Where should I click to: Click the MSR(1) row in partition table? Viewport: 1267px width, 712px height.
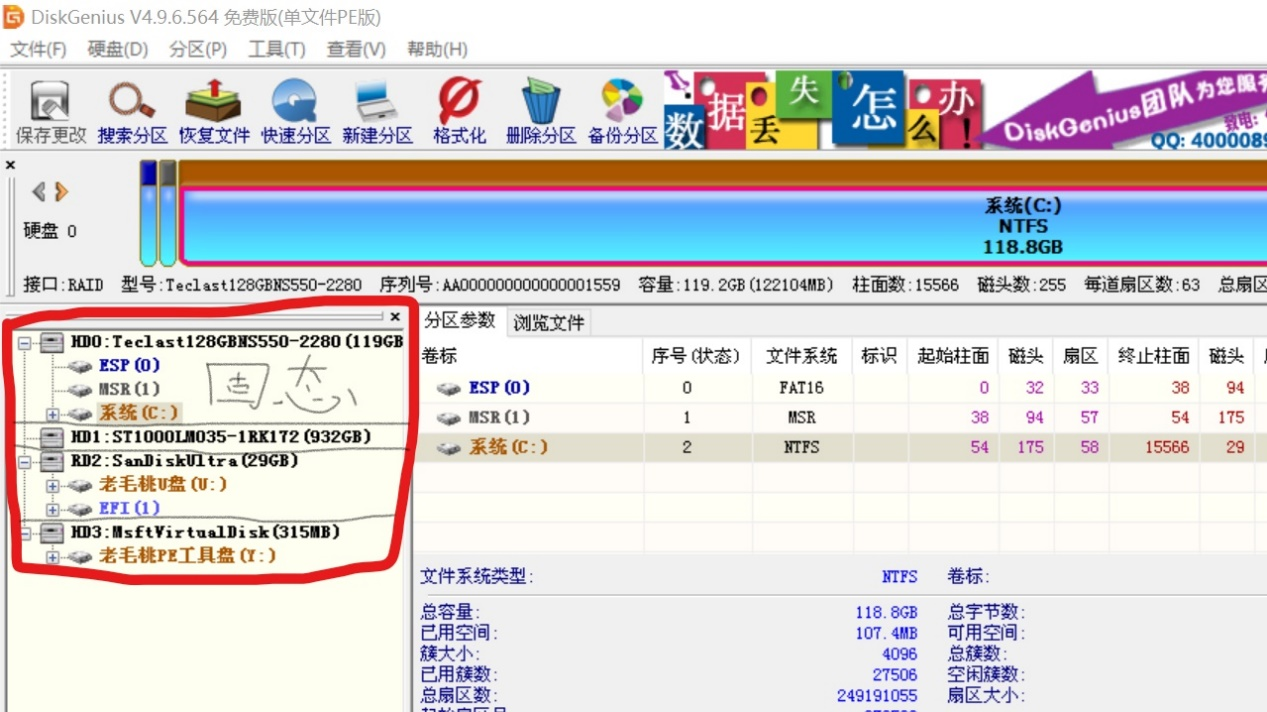pyautogui.click(x=841, y=417)
